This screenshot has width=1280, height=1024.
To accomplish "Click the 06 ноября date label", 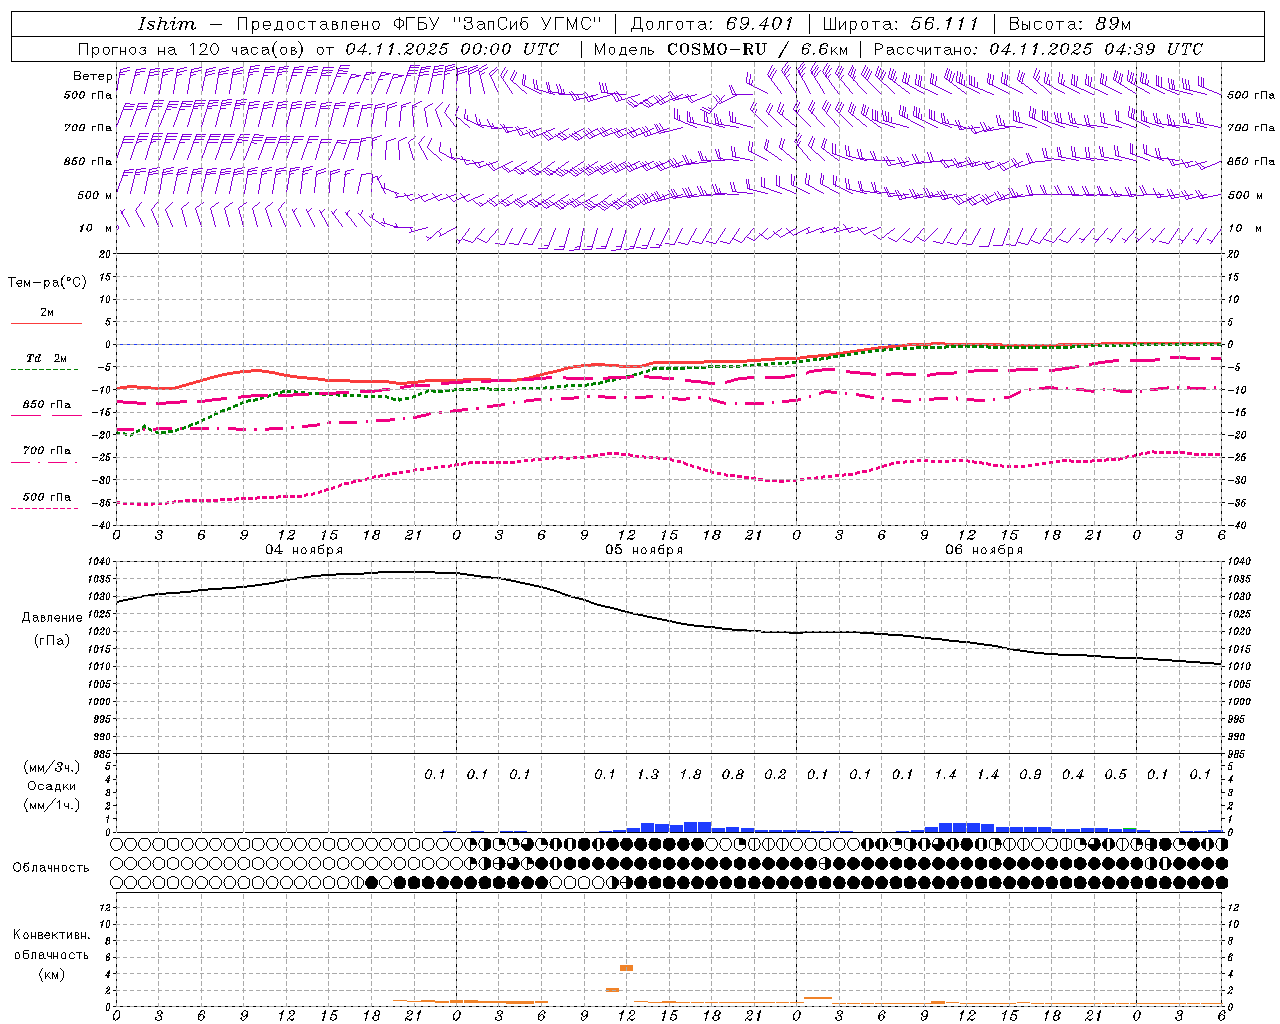I will (x=984, y=550).
